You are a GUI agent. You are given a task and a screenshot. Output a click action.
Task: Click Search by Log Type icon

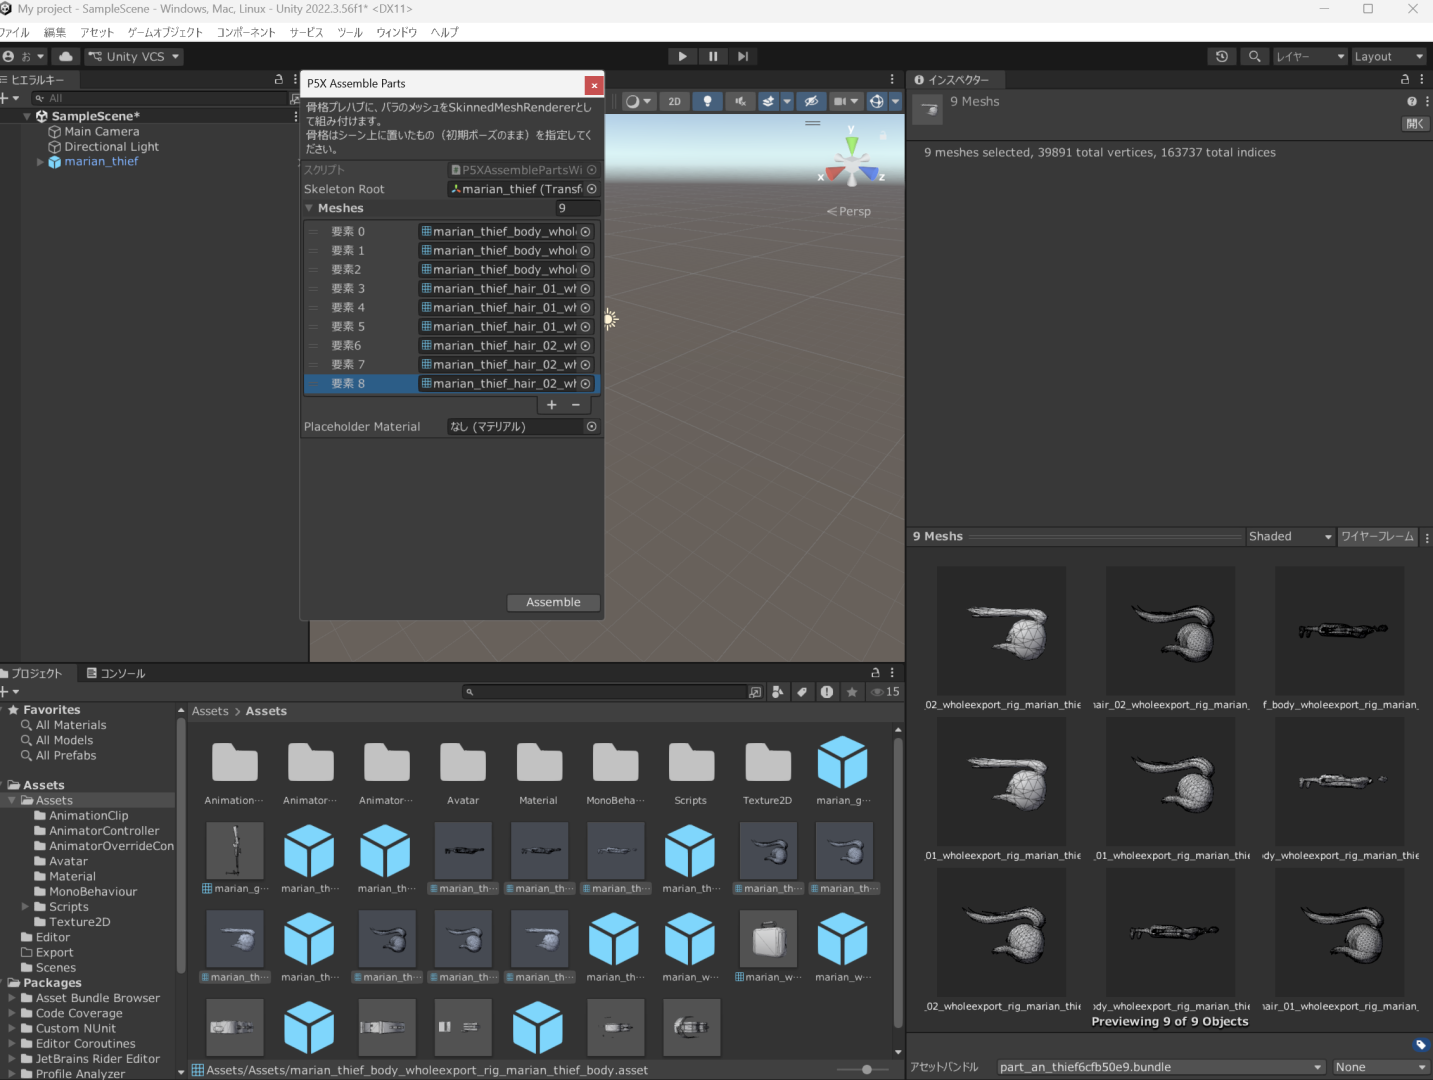click(x=827, y=692)
